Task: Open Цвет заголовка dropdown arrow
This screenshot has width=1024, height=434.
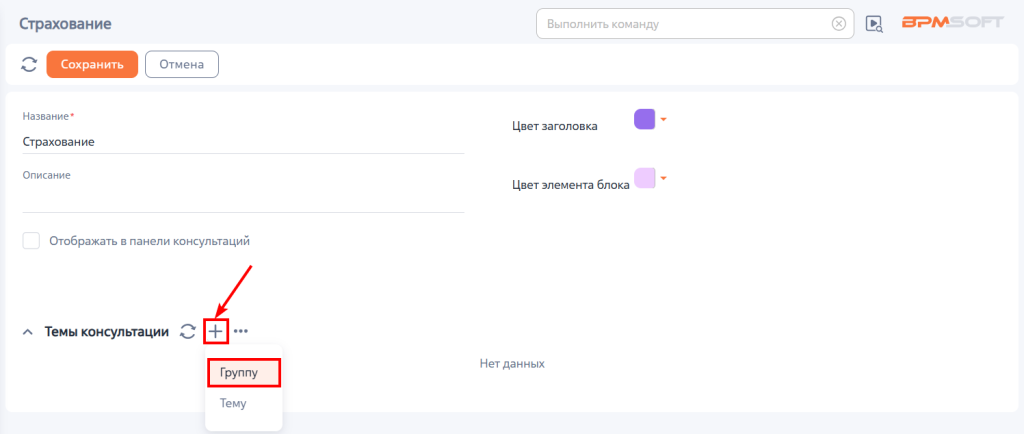Action: point(664,119)
